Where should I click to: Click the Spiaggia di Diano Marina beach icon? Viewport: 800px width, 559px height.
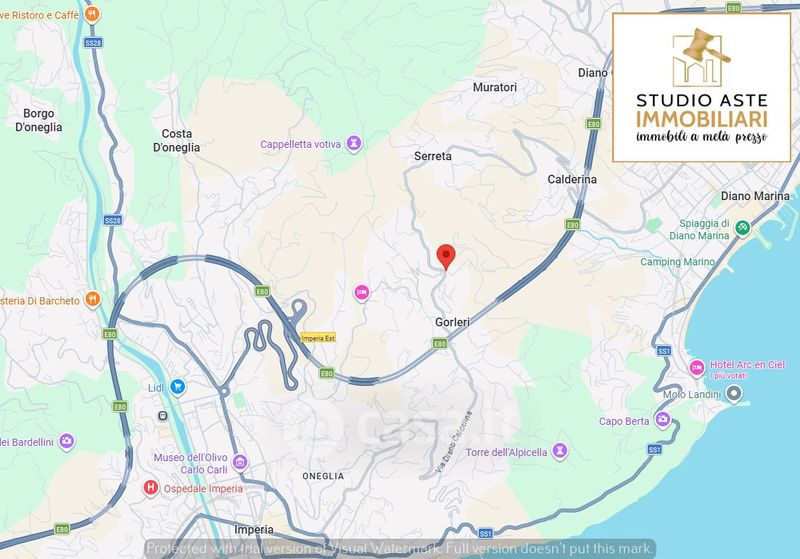[742, 229]
